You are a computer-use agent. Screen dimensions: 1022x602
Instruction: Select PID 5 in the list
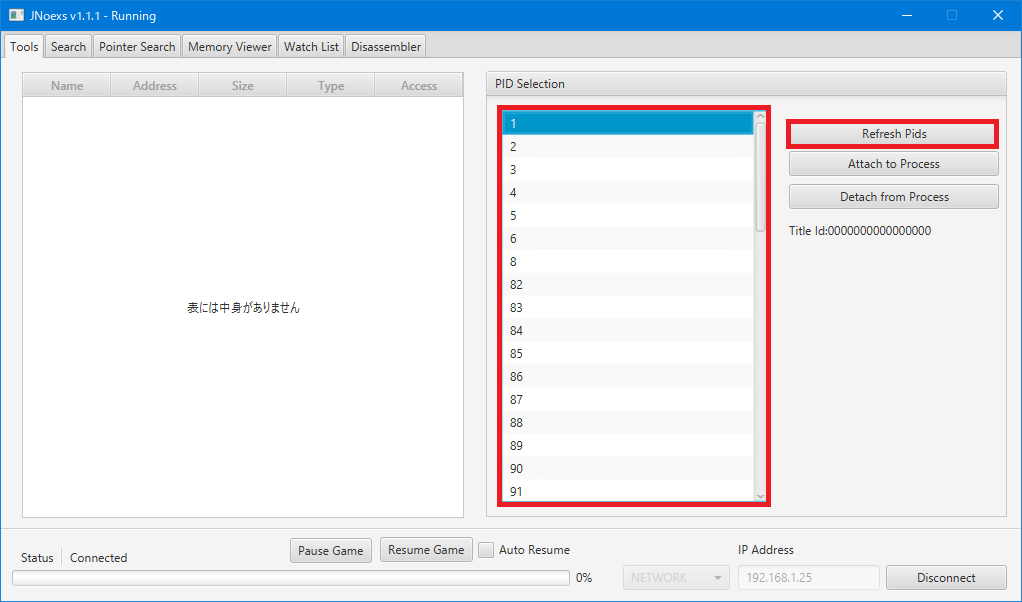pos(628,216)
